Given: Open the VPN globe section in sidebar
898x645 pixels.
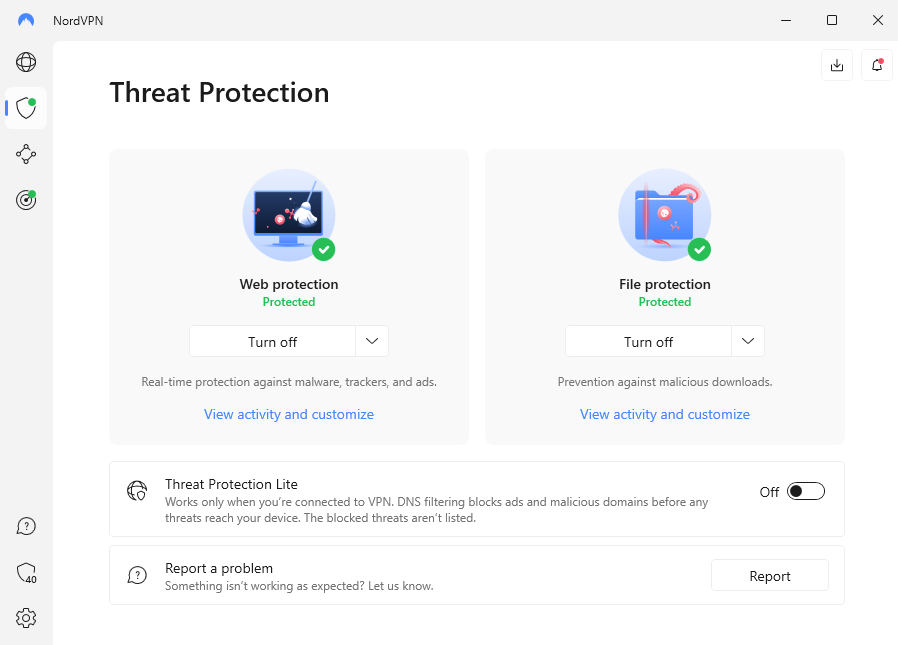Looking at the screenshot, I should (x=26, y=62).
